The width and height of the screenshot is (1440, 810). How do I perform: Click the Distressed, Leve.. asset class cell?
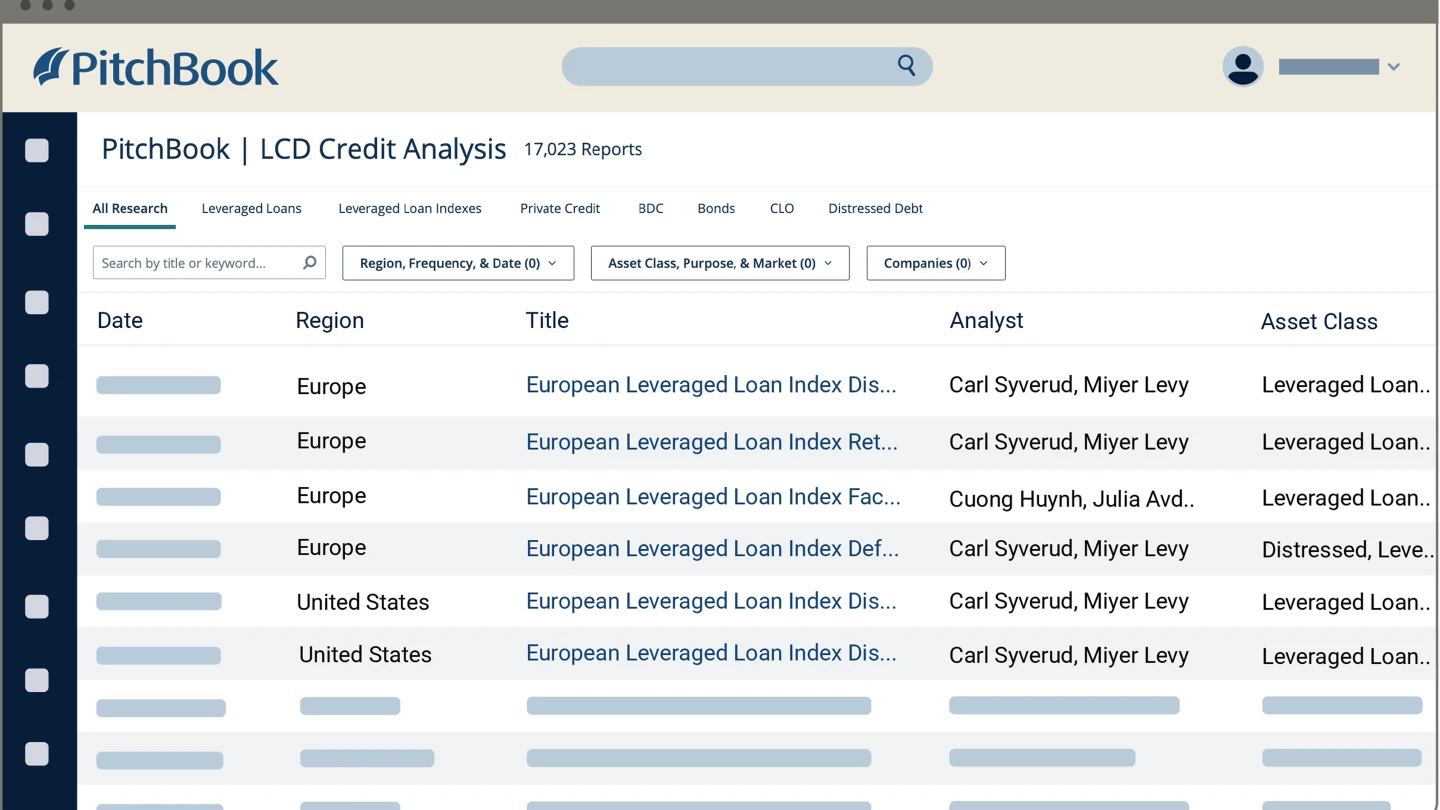[1348, 550]
